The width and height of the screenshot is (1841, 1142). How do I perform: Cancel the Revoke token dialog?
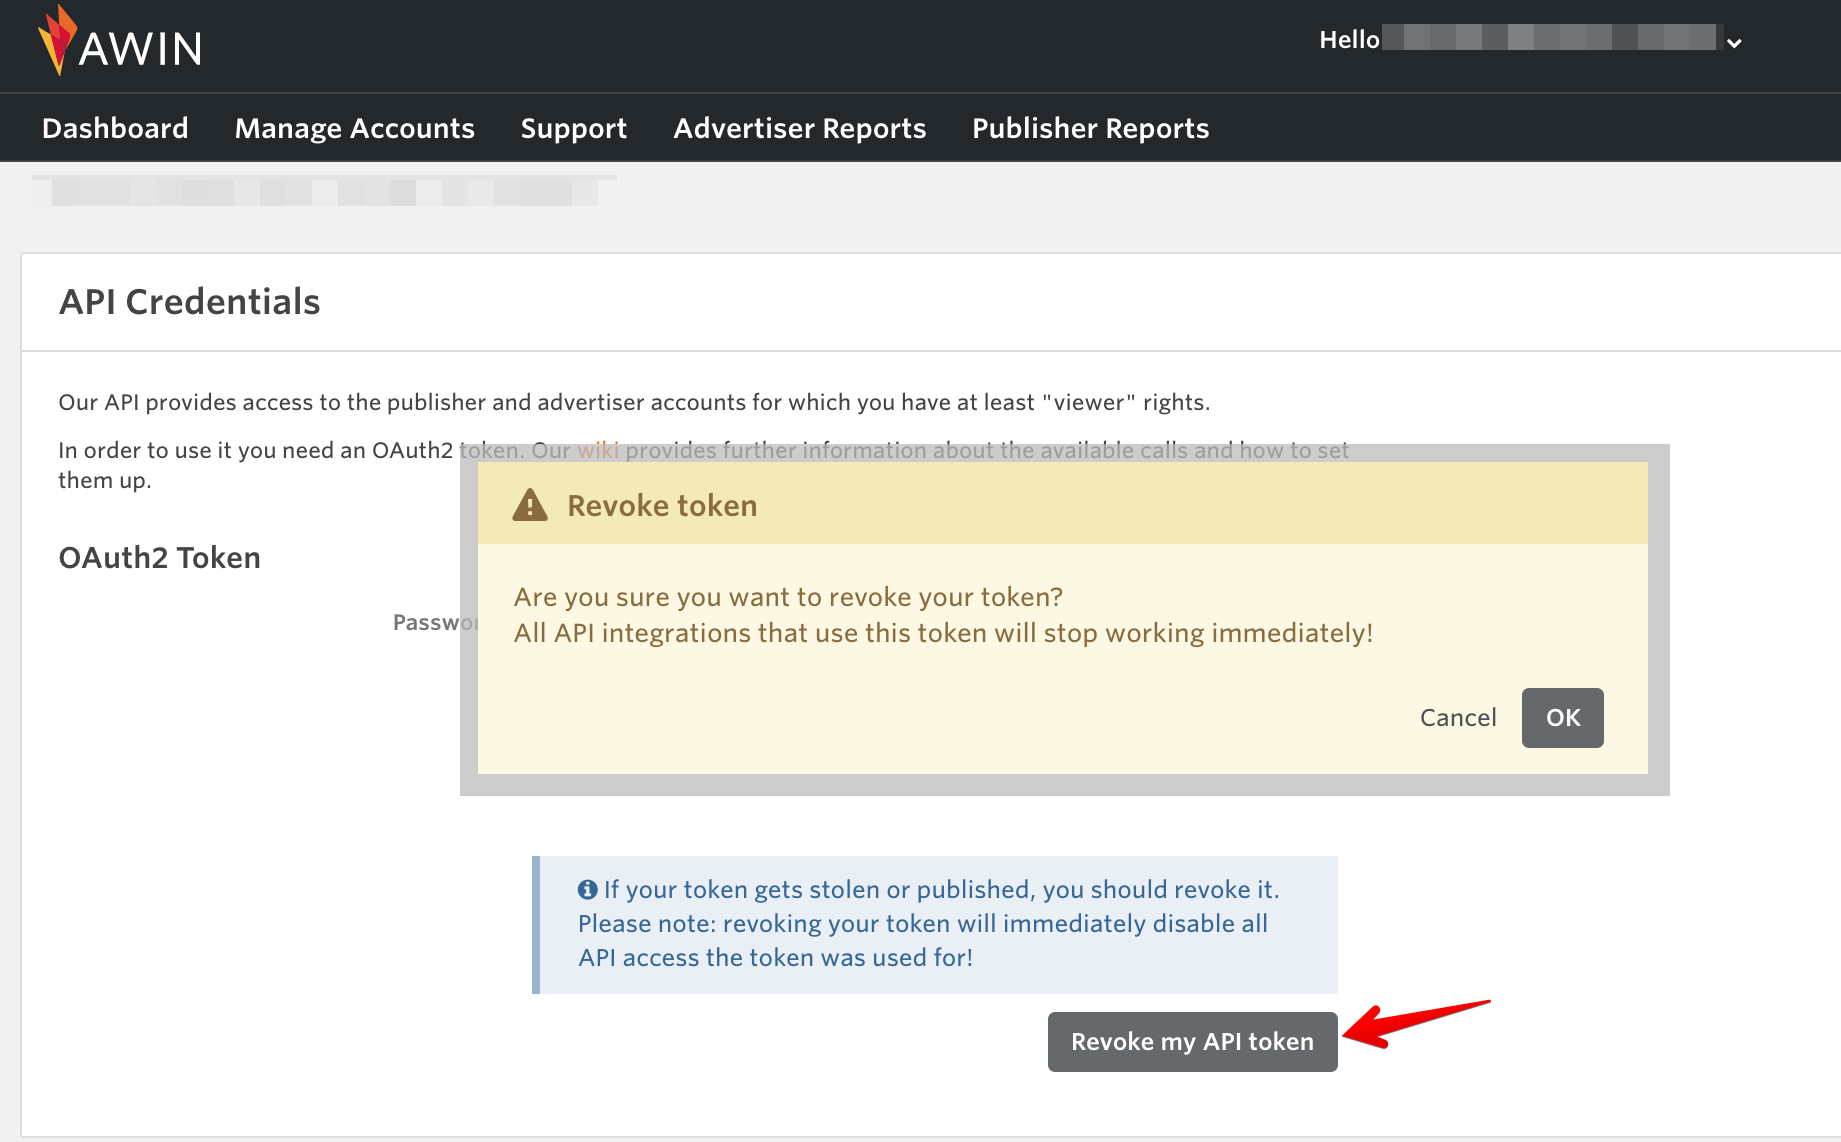click(1457, 717)
